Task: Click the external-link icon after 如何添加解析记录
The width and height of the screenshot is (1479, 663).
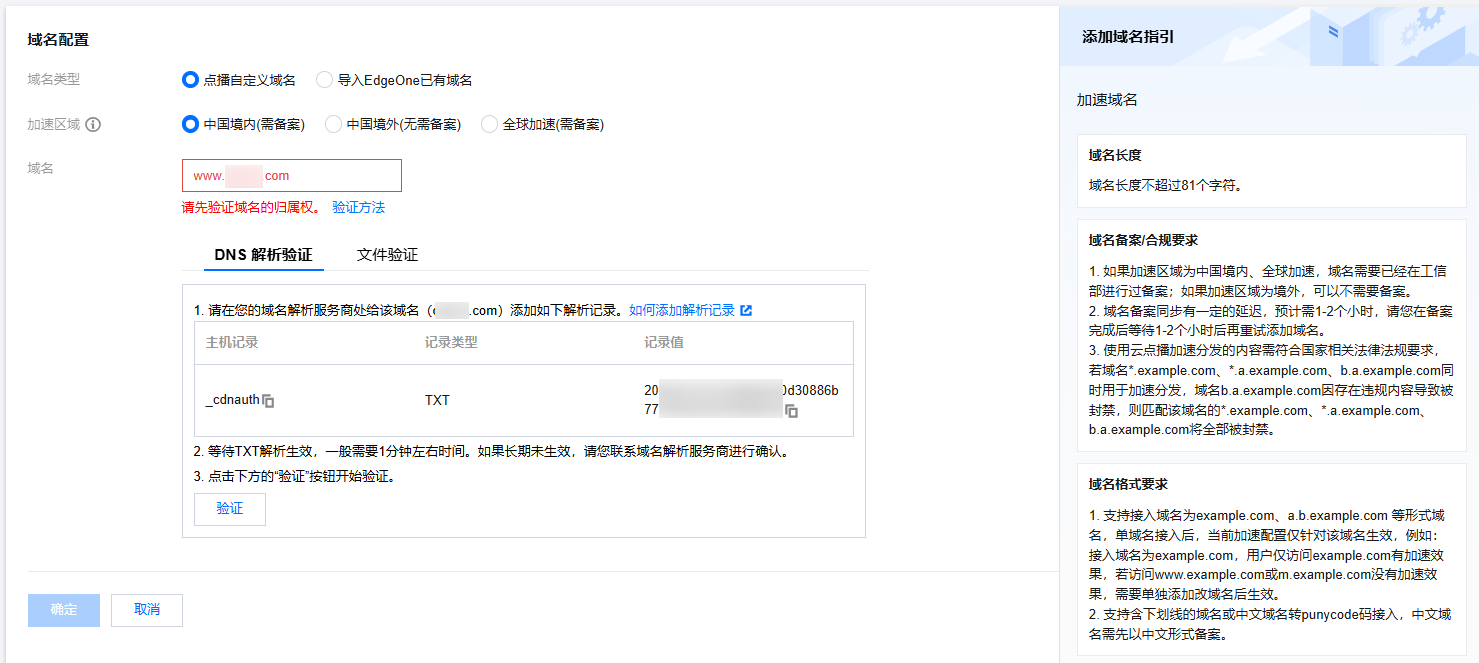Action: [x=746, y=311]
